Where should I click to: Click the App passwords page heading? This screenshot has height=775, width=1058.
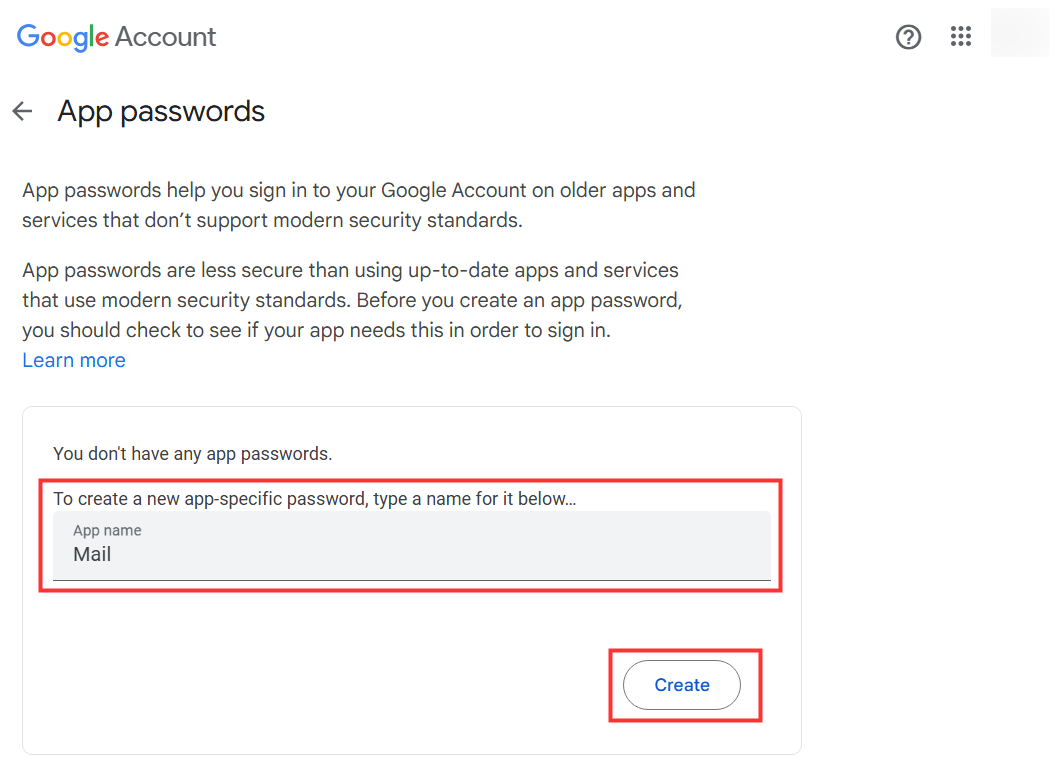160,111
